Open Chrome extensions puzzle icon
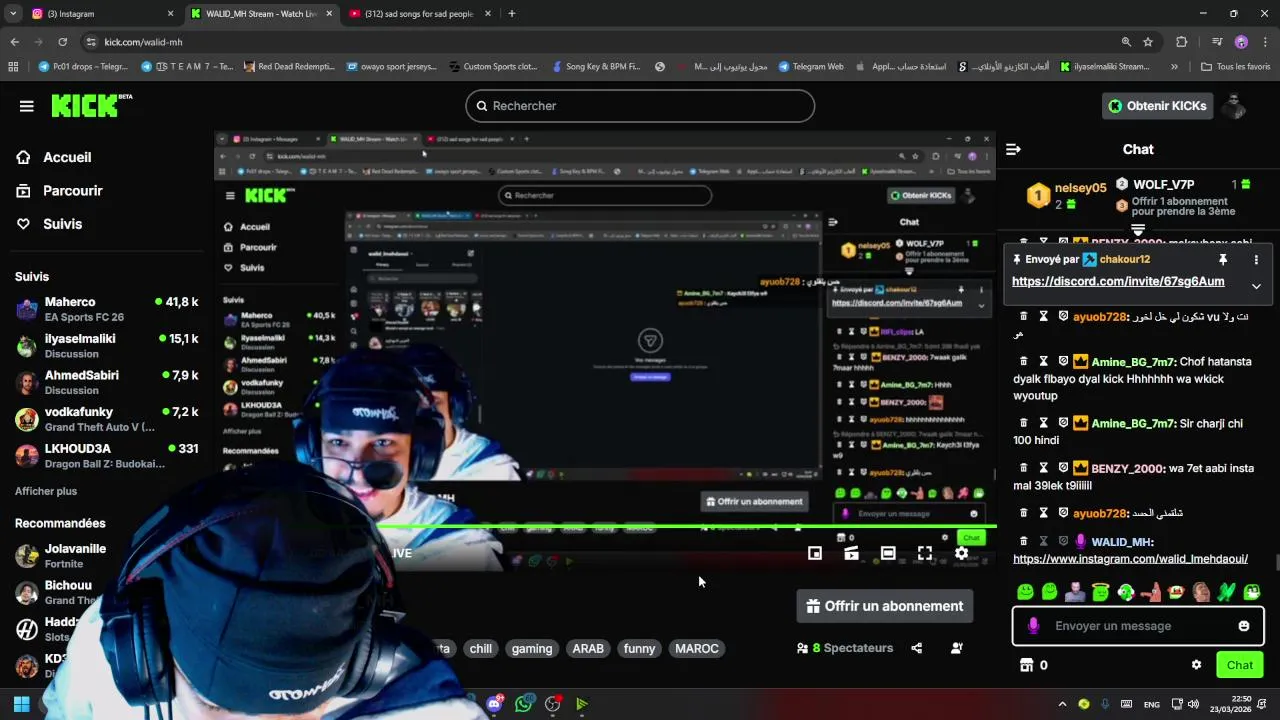Screen dimensions: 1280x720 (x=1182, y=42)
